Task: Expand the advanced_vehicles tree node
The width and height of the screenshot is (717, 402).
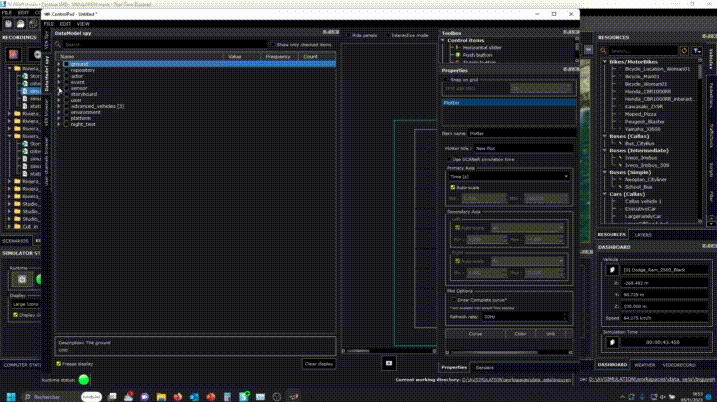Action: point(59,106)
